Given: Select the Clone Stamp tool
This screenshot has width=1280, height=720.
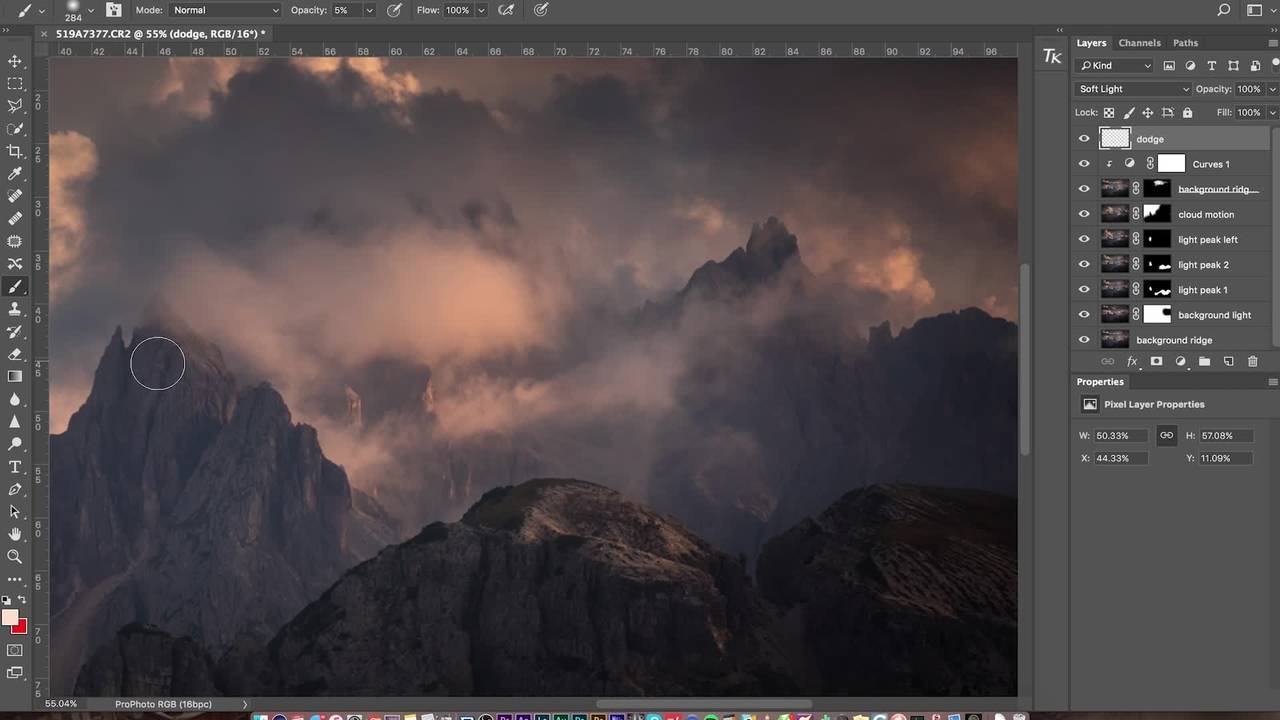Looking at the screenshot, I should [x=15, y=309].
